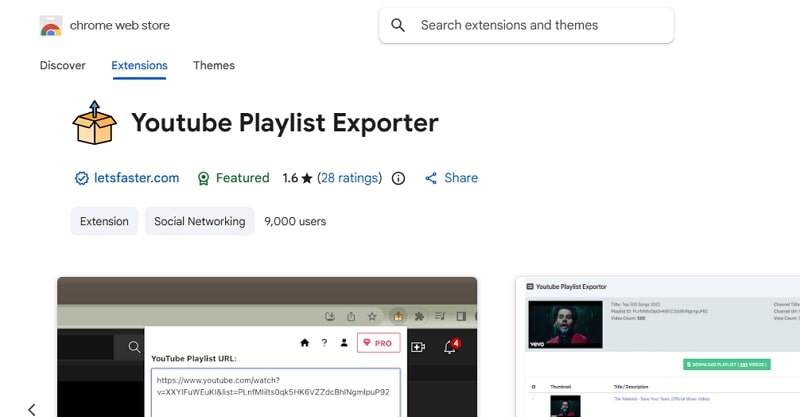Open the first screenshot showing the popup
Screen dimensions: 800x417
coord(267,347)
